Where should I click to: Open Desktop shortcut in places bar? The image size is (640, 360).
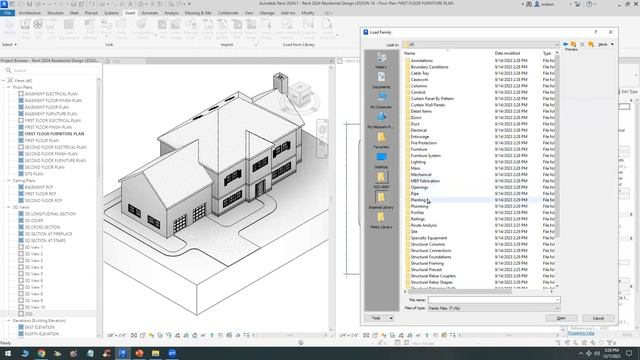(381, 160)
